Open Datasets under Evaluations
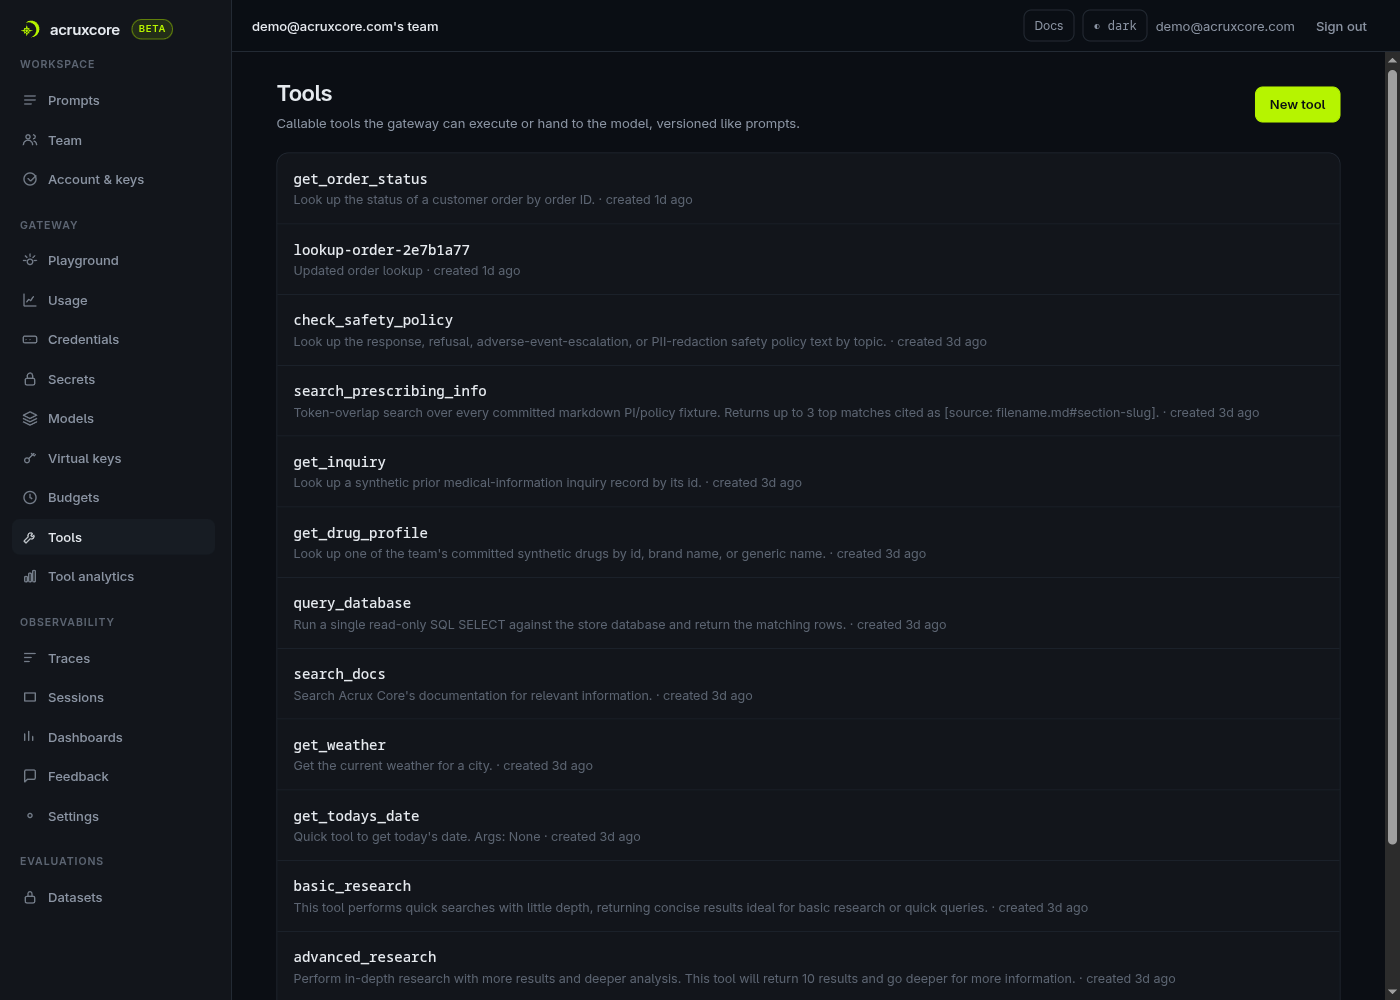Viewport: 1400px width, 1000px height. [113, 897]
